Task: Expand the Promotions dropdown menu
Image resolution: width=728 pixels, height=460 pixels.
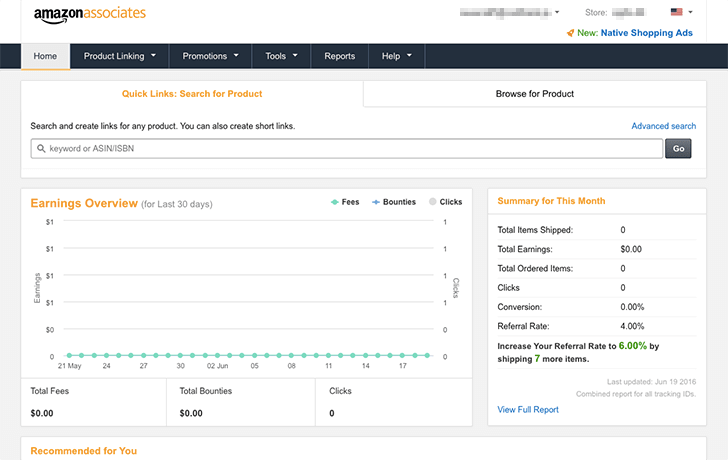Action: pos(210,56)
